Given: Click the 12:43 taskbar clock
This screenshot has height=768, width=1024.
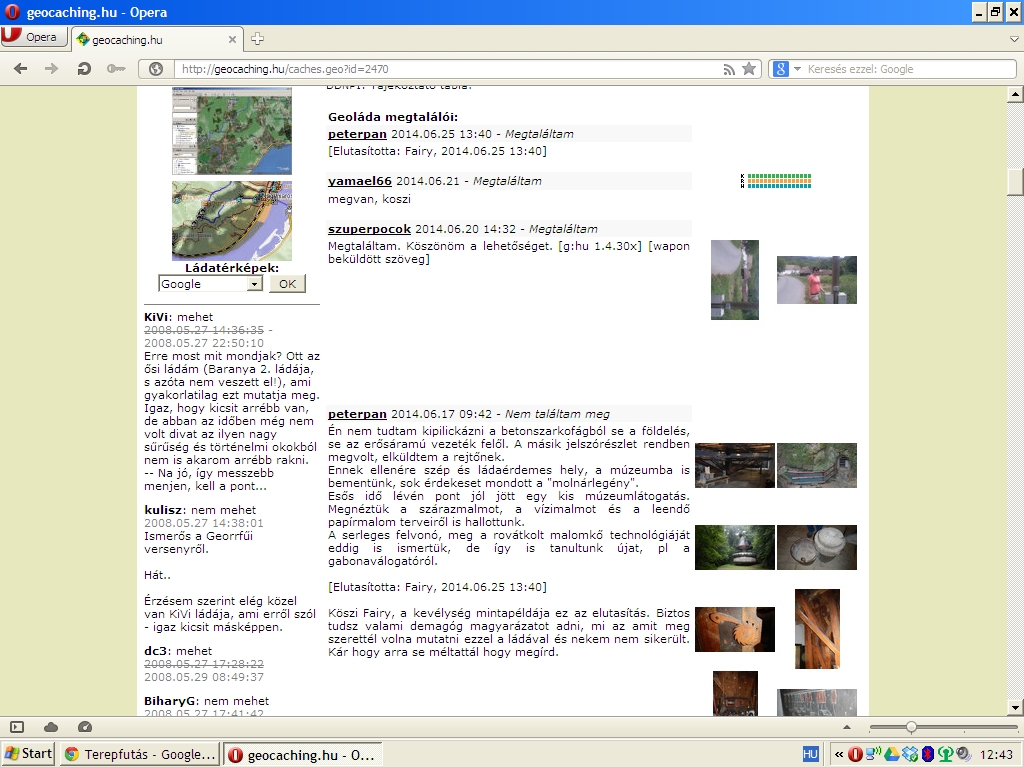Looking at the screenshot, I should pyautogui.click(x=996, y=755).
